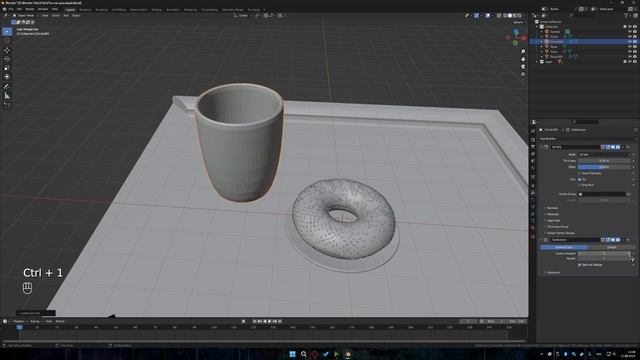Switch to the Modeling workspace tab
The height and width of the screenshot is (360, 640).
85,9
